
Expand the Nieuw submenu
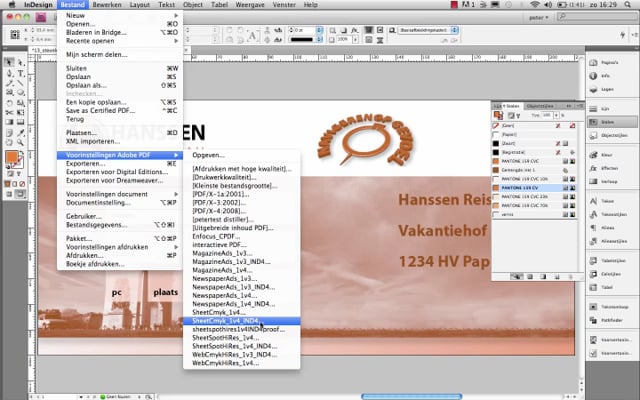[x=120, y=16]
